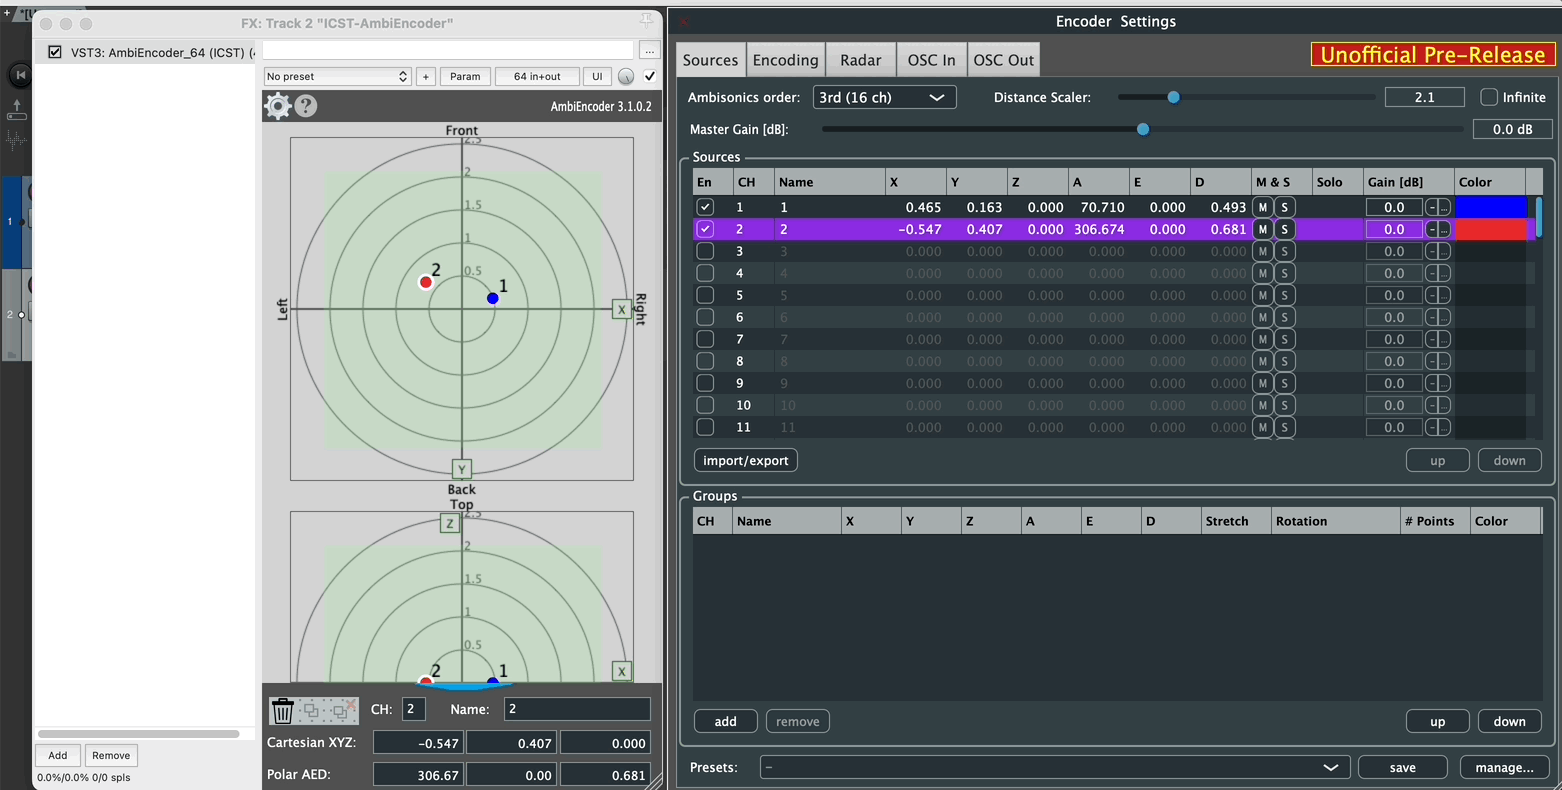The image size is (1562, 790).
Task: Mute source 1 with its M button
Action: (1262, 207)
